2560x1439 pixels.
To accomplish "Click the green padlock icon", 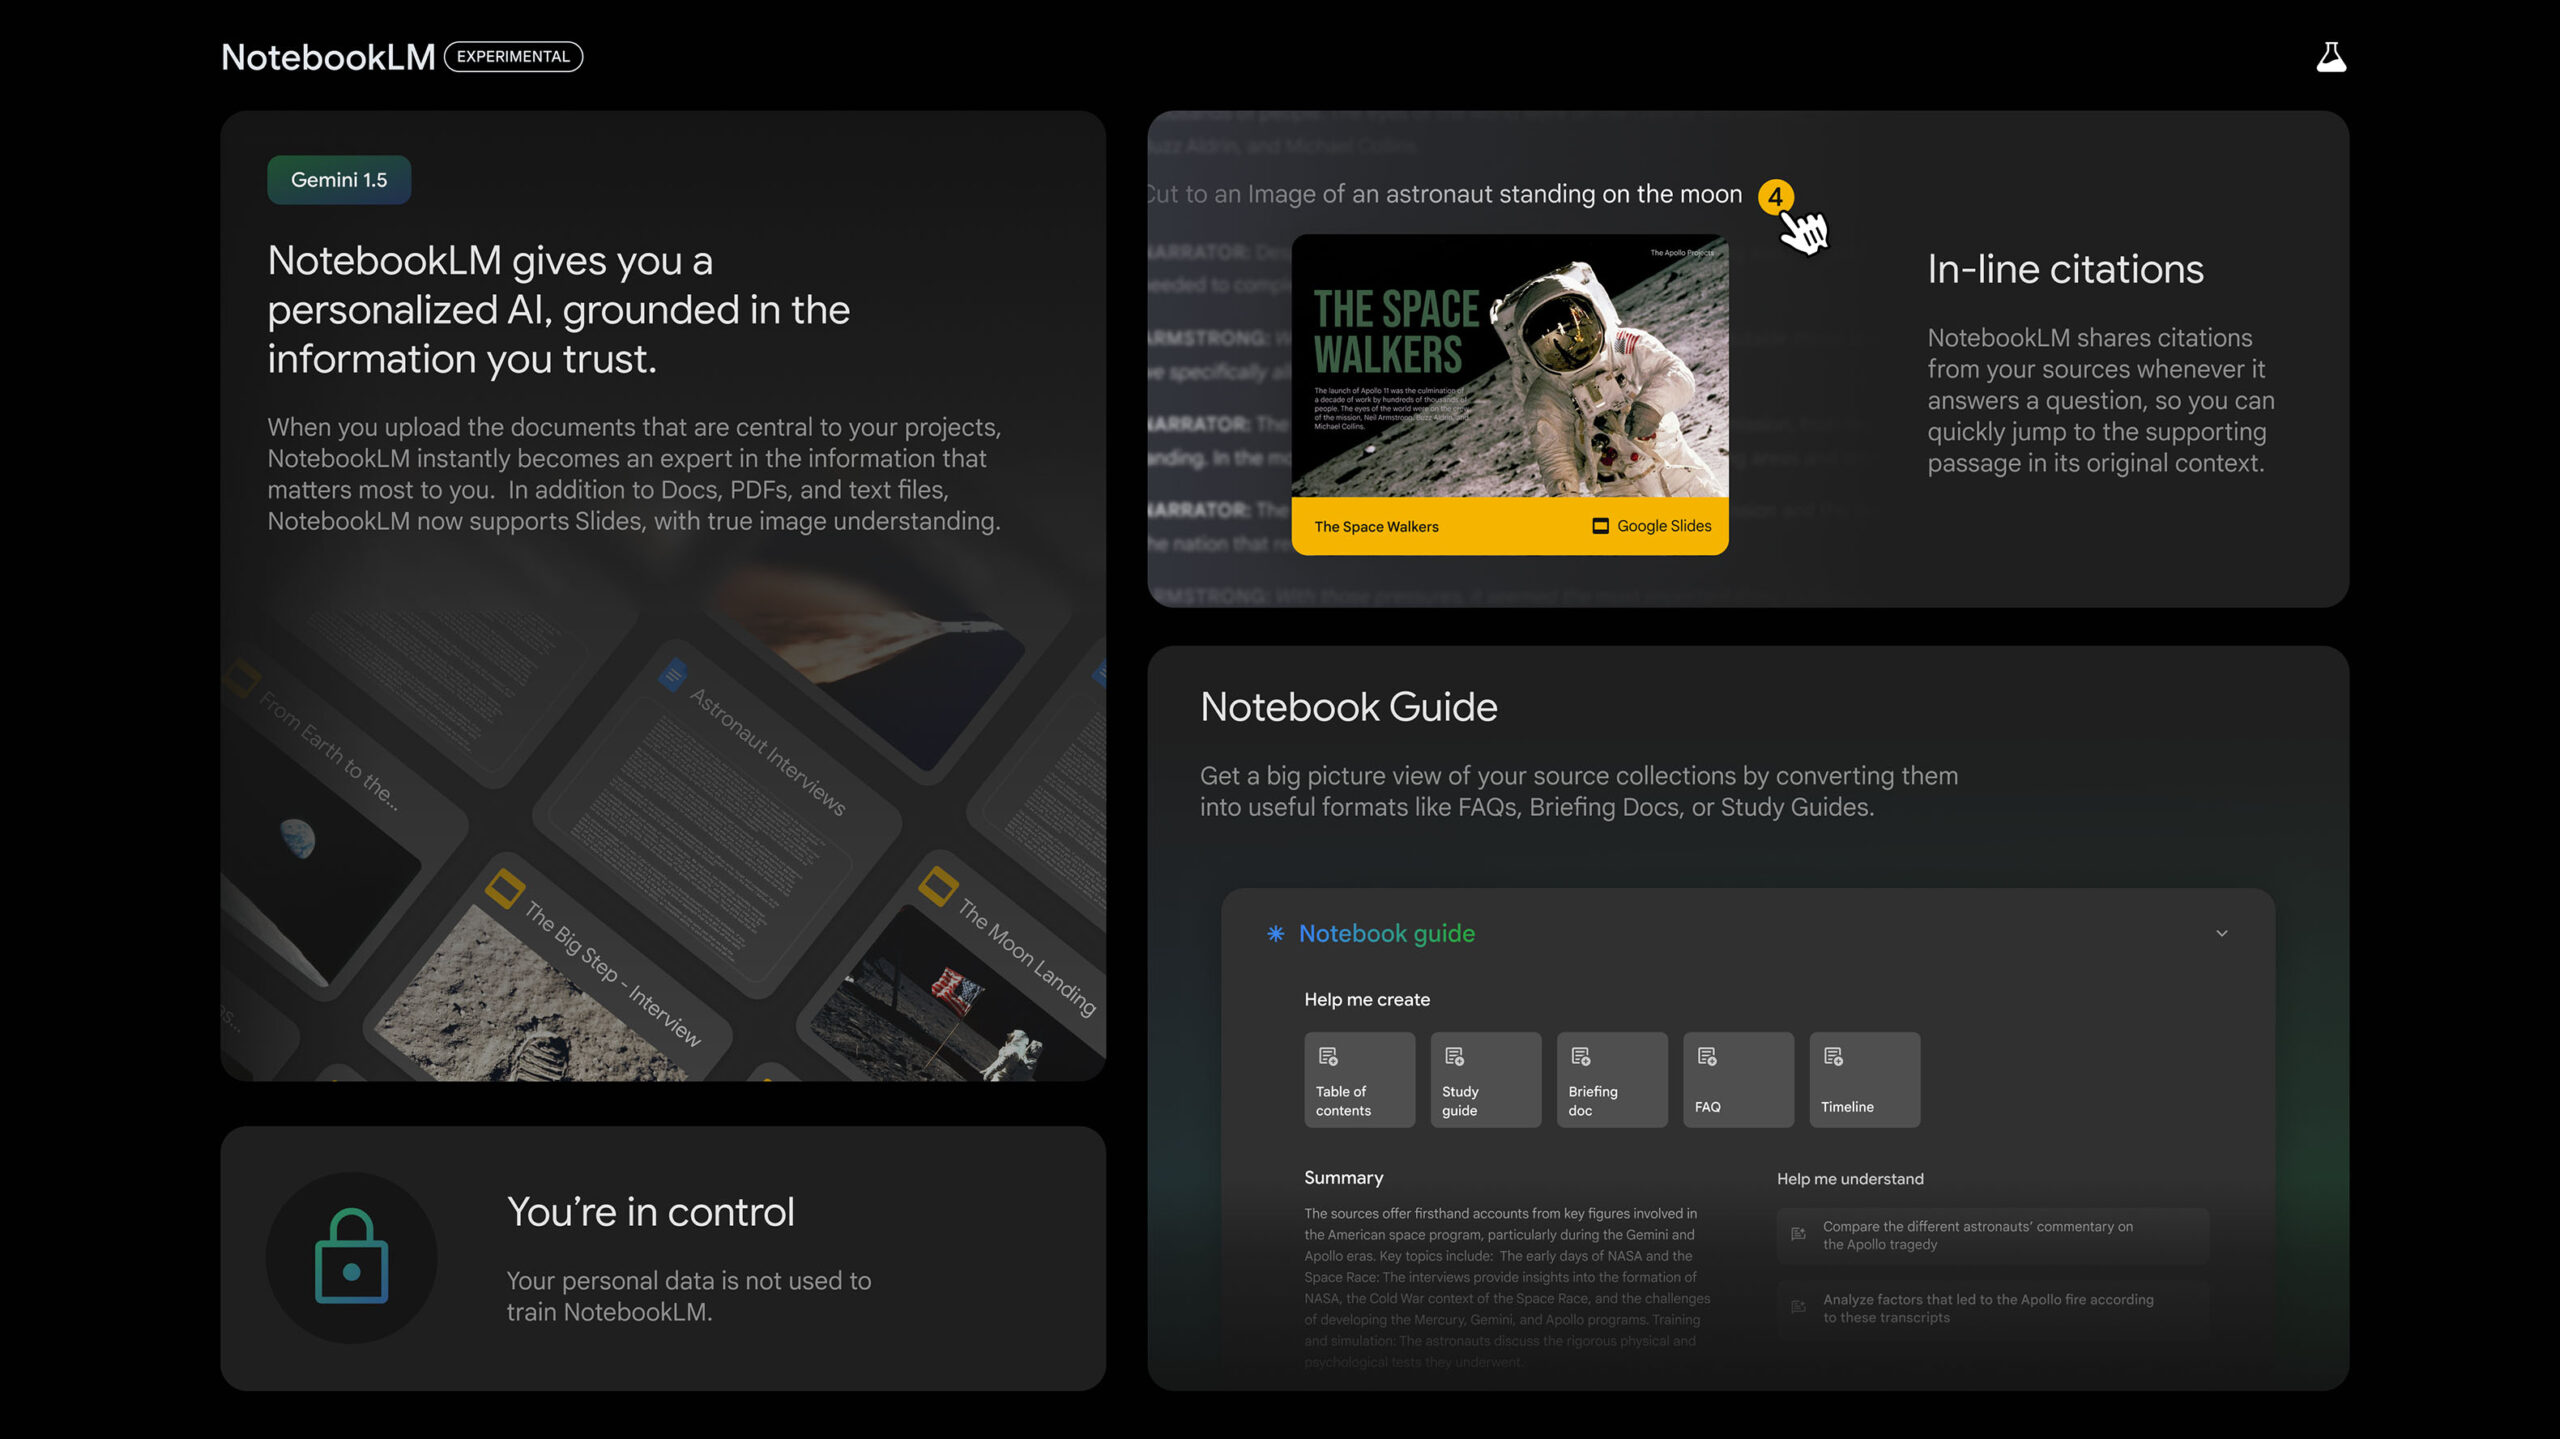I will [x=351, y=1257].
